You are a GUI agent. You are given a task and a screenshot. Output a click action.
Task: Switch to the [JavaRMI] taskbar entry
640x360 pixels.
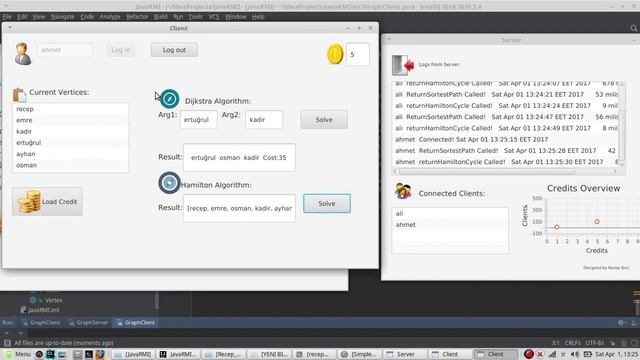click(x=133, y=354)
